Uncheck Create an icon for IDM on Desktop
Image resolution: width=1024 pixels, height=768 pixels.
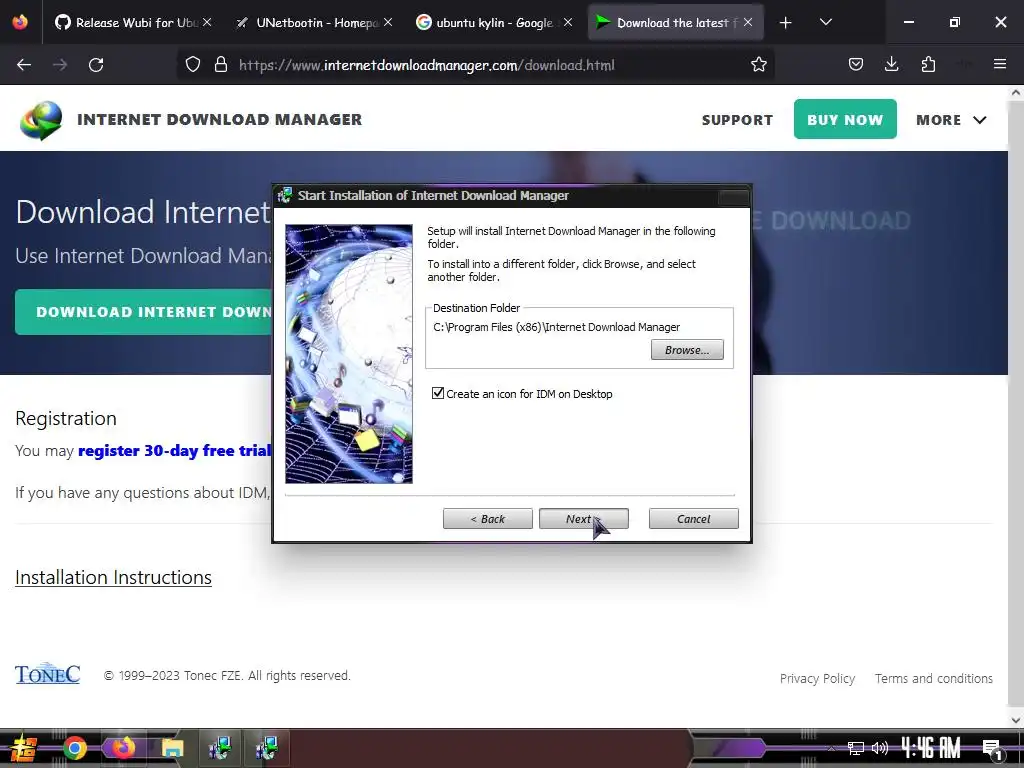[438, 393]
